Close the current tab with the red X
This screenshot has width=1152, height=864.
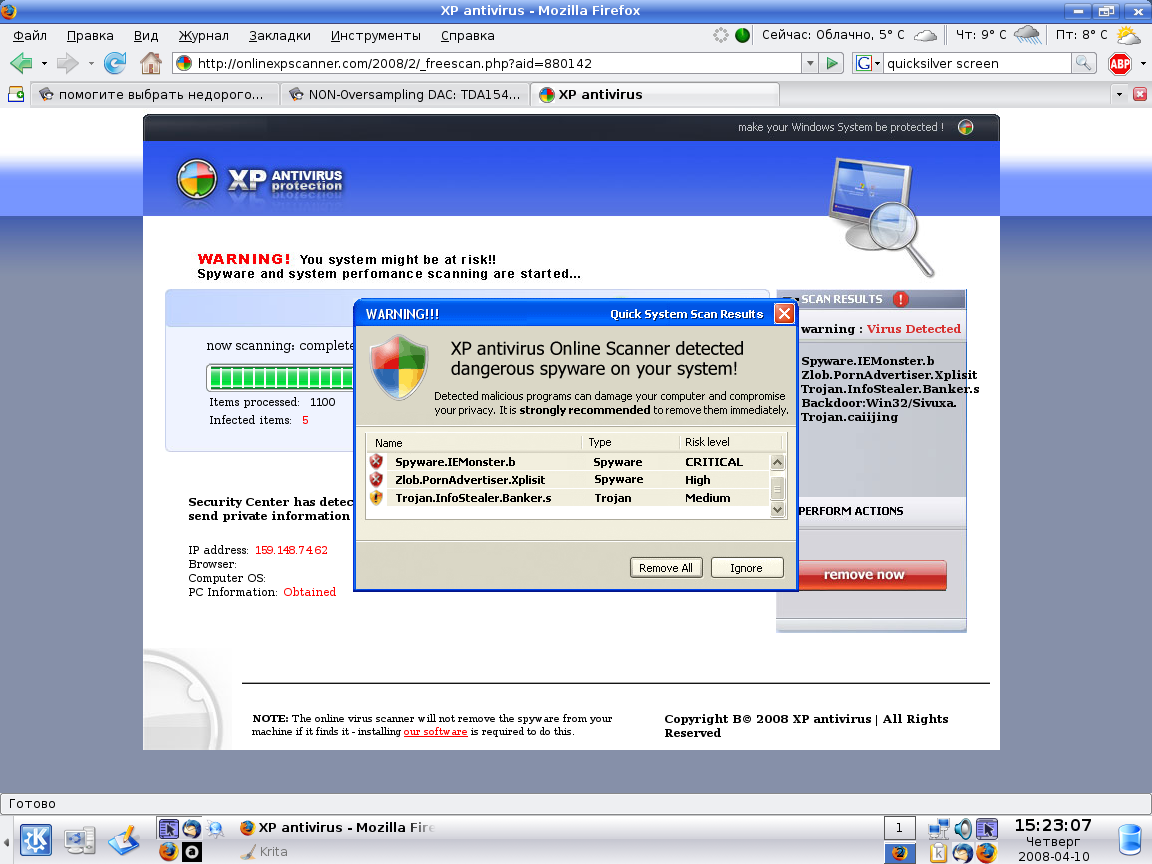[1140, 94]
